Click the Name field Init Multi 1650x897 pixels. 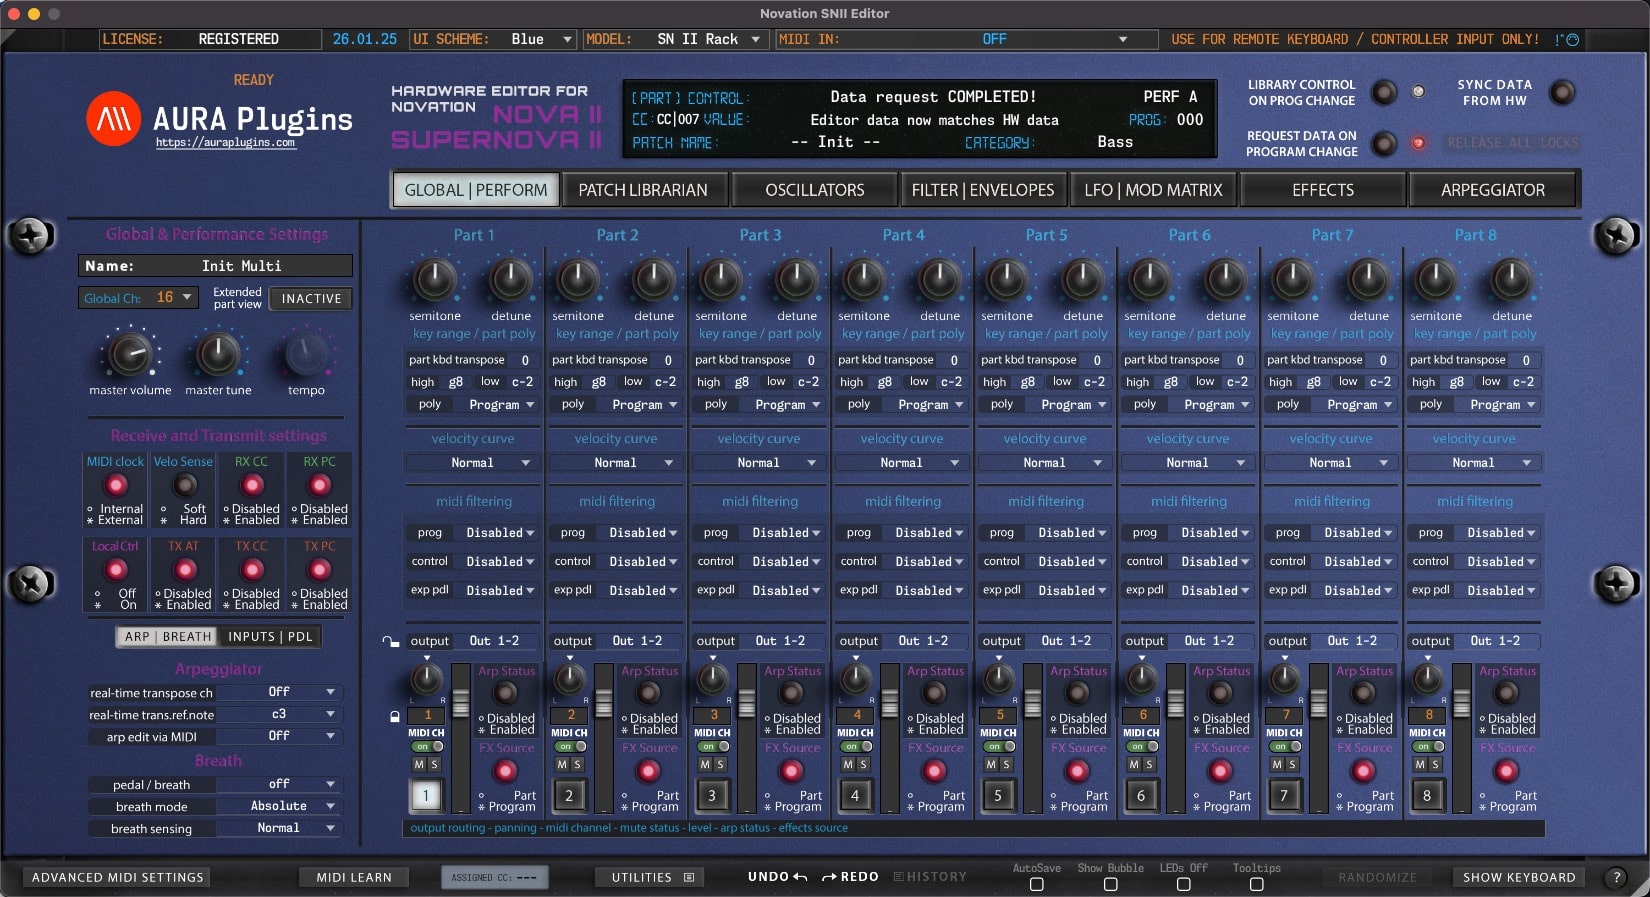click(215, 266)
